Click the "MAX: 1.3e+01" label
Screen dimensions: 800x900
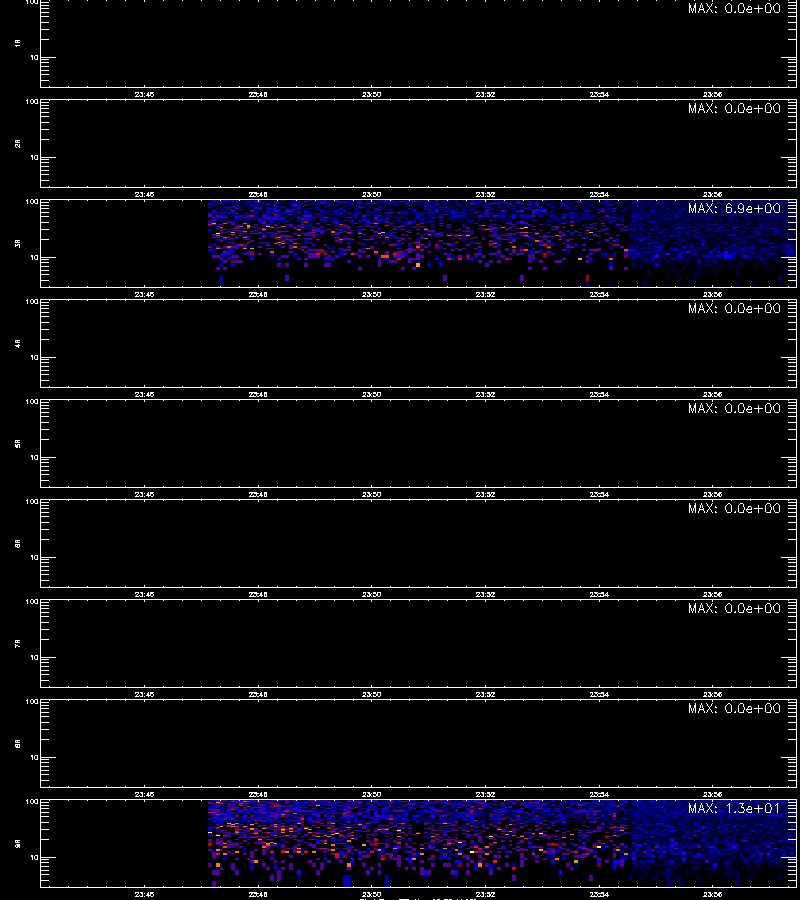(x=734, y=808)
